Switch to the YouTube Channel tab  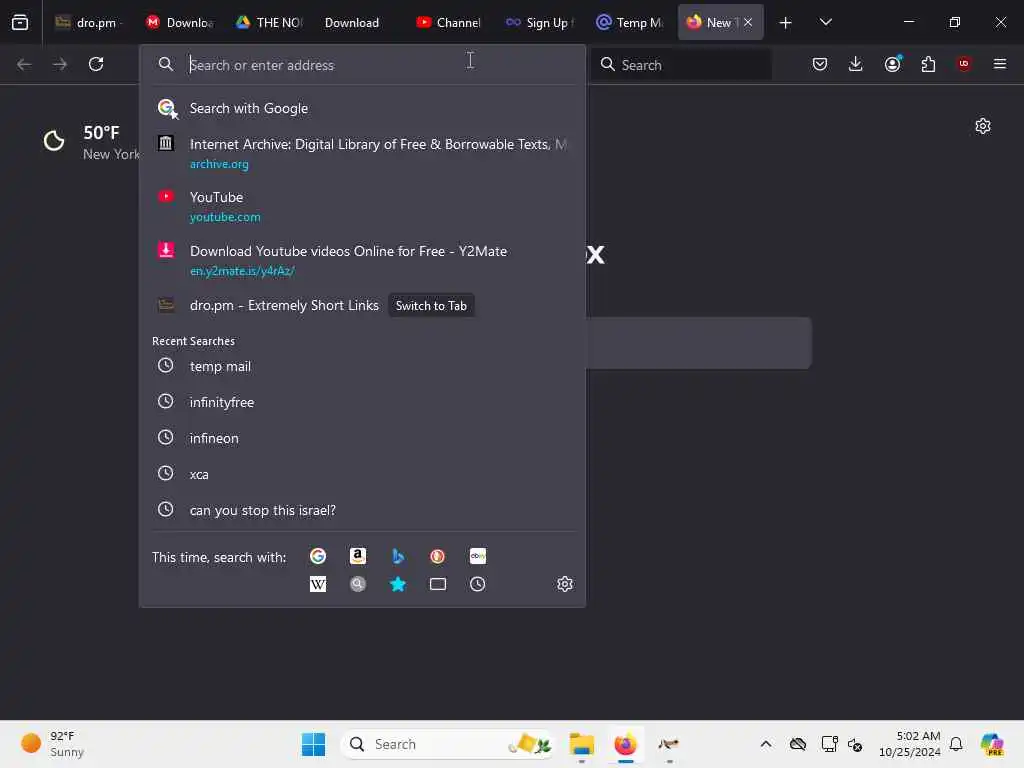point(450,23)
